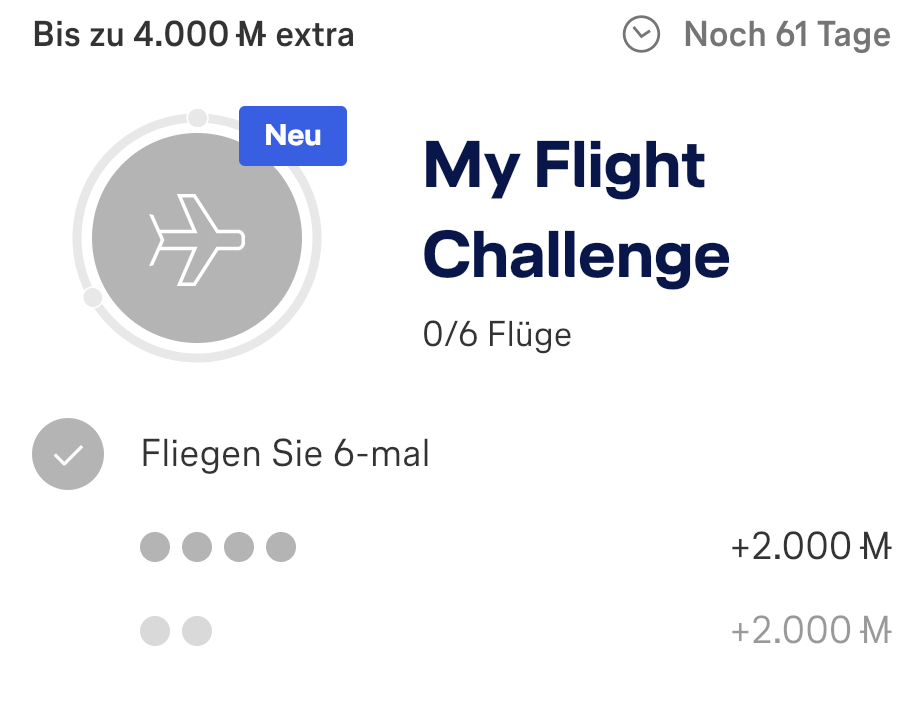Click the blue "Neu" badge
The height and width of the screenshot is (713, 908).
(293, 136)
